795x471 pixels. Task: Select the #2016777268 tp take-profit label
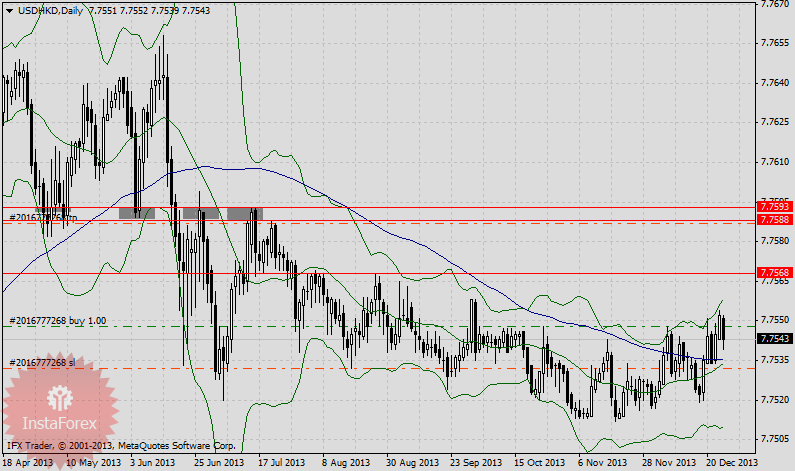(44, 218)
